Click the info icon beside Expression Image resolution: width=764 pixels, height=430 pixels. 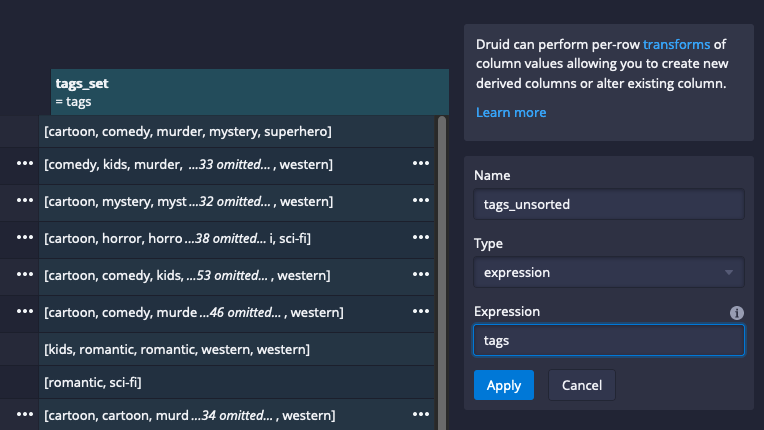tap(737, 313)
